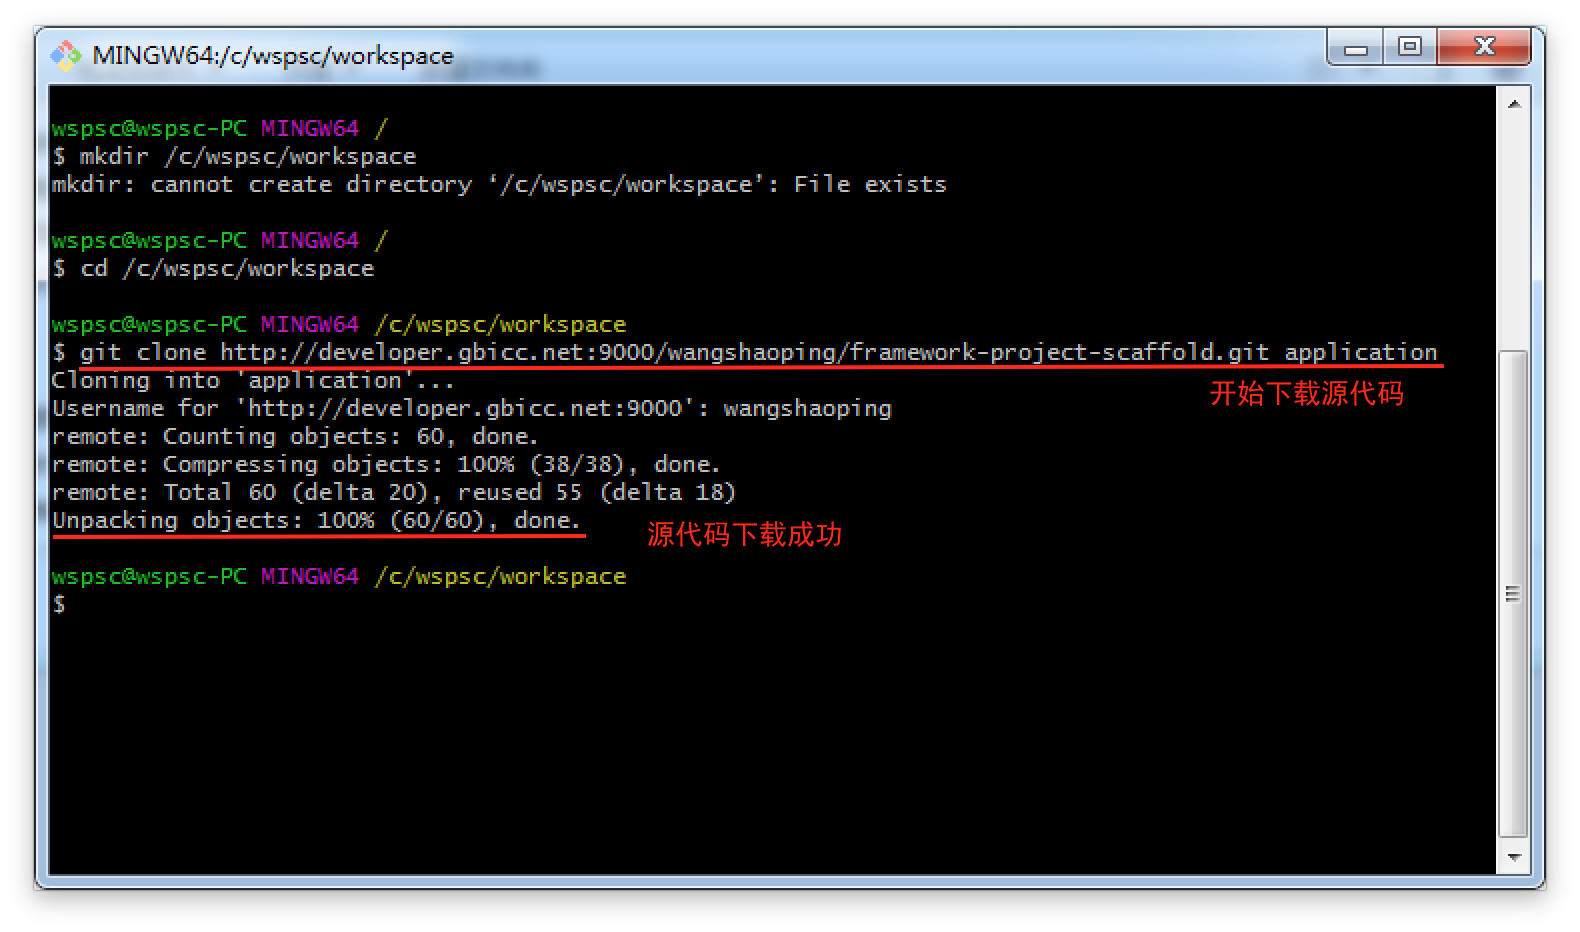This screenshot has height=932, width=1580.
Task: Click the window title MINGW64:/c/wspsc/workspace
Action: pos(272,56)
